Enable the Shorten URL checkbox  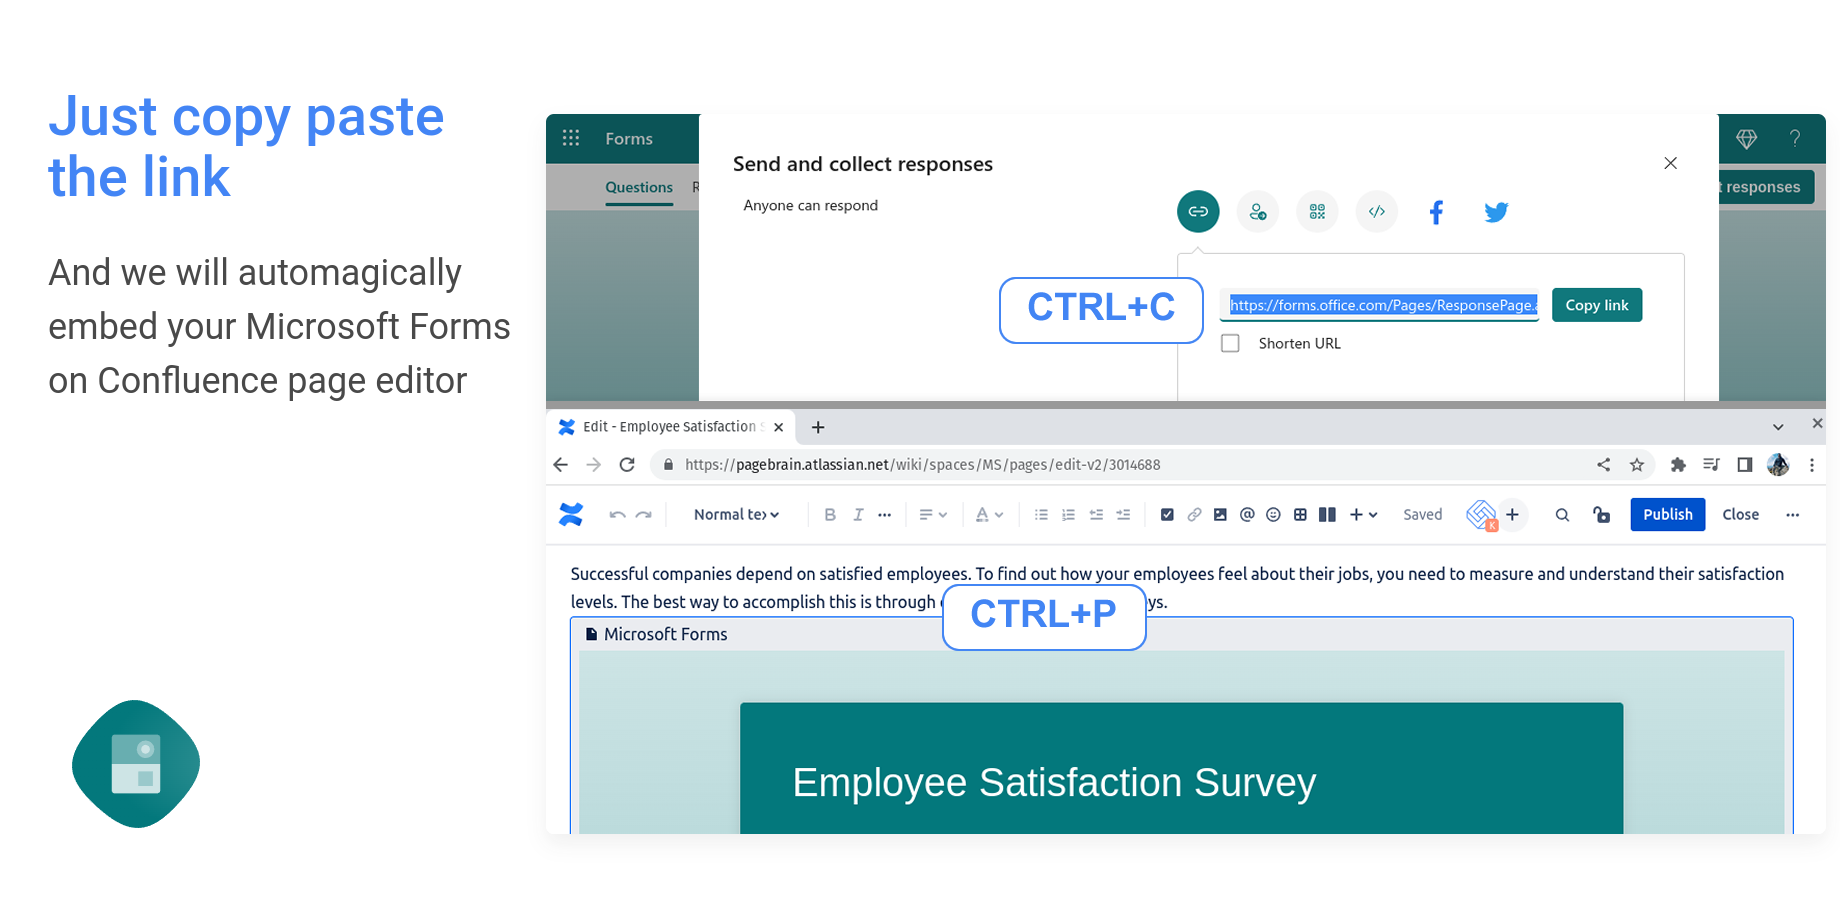coord(1230,343)
